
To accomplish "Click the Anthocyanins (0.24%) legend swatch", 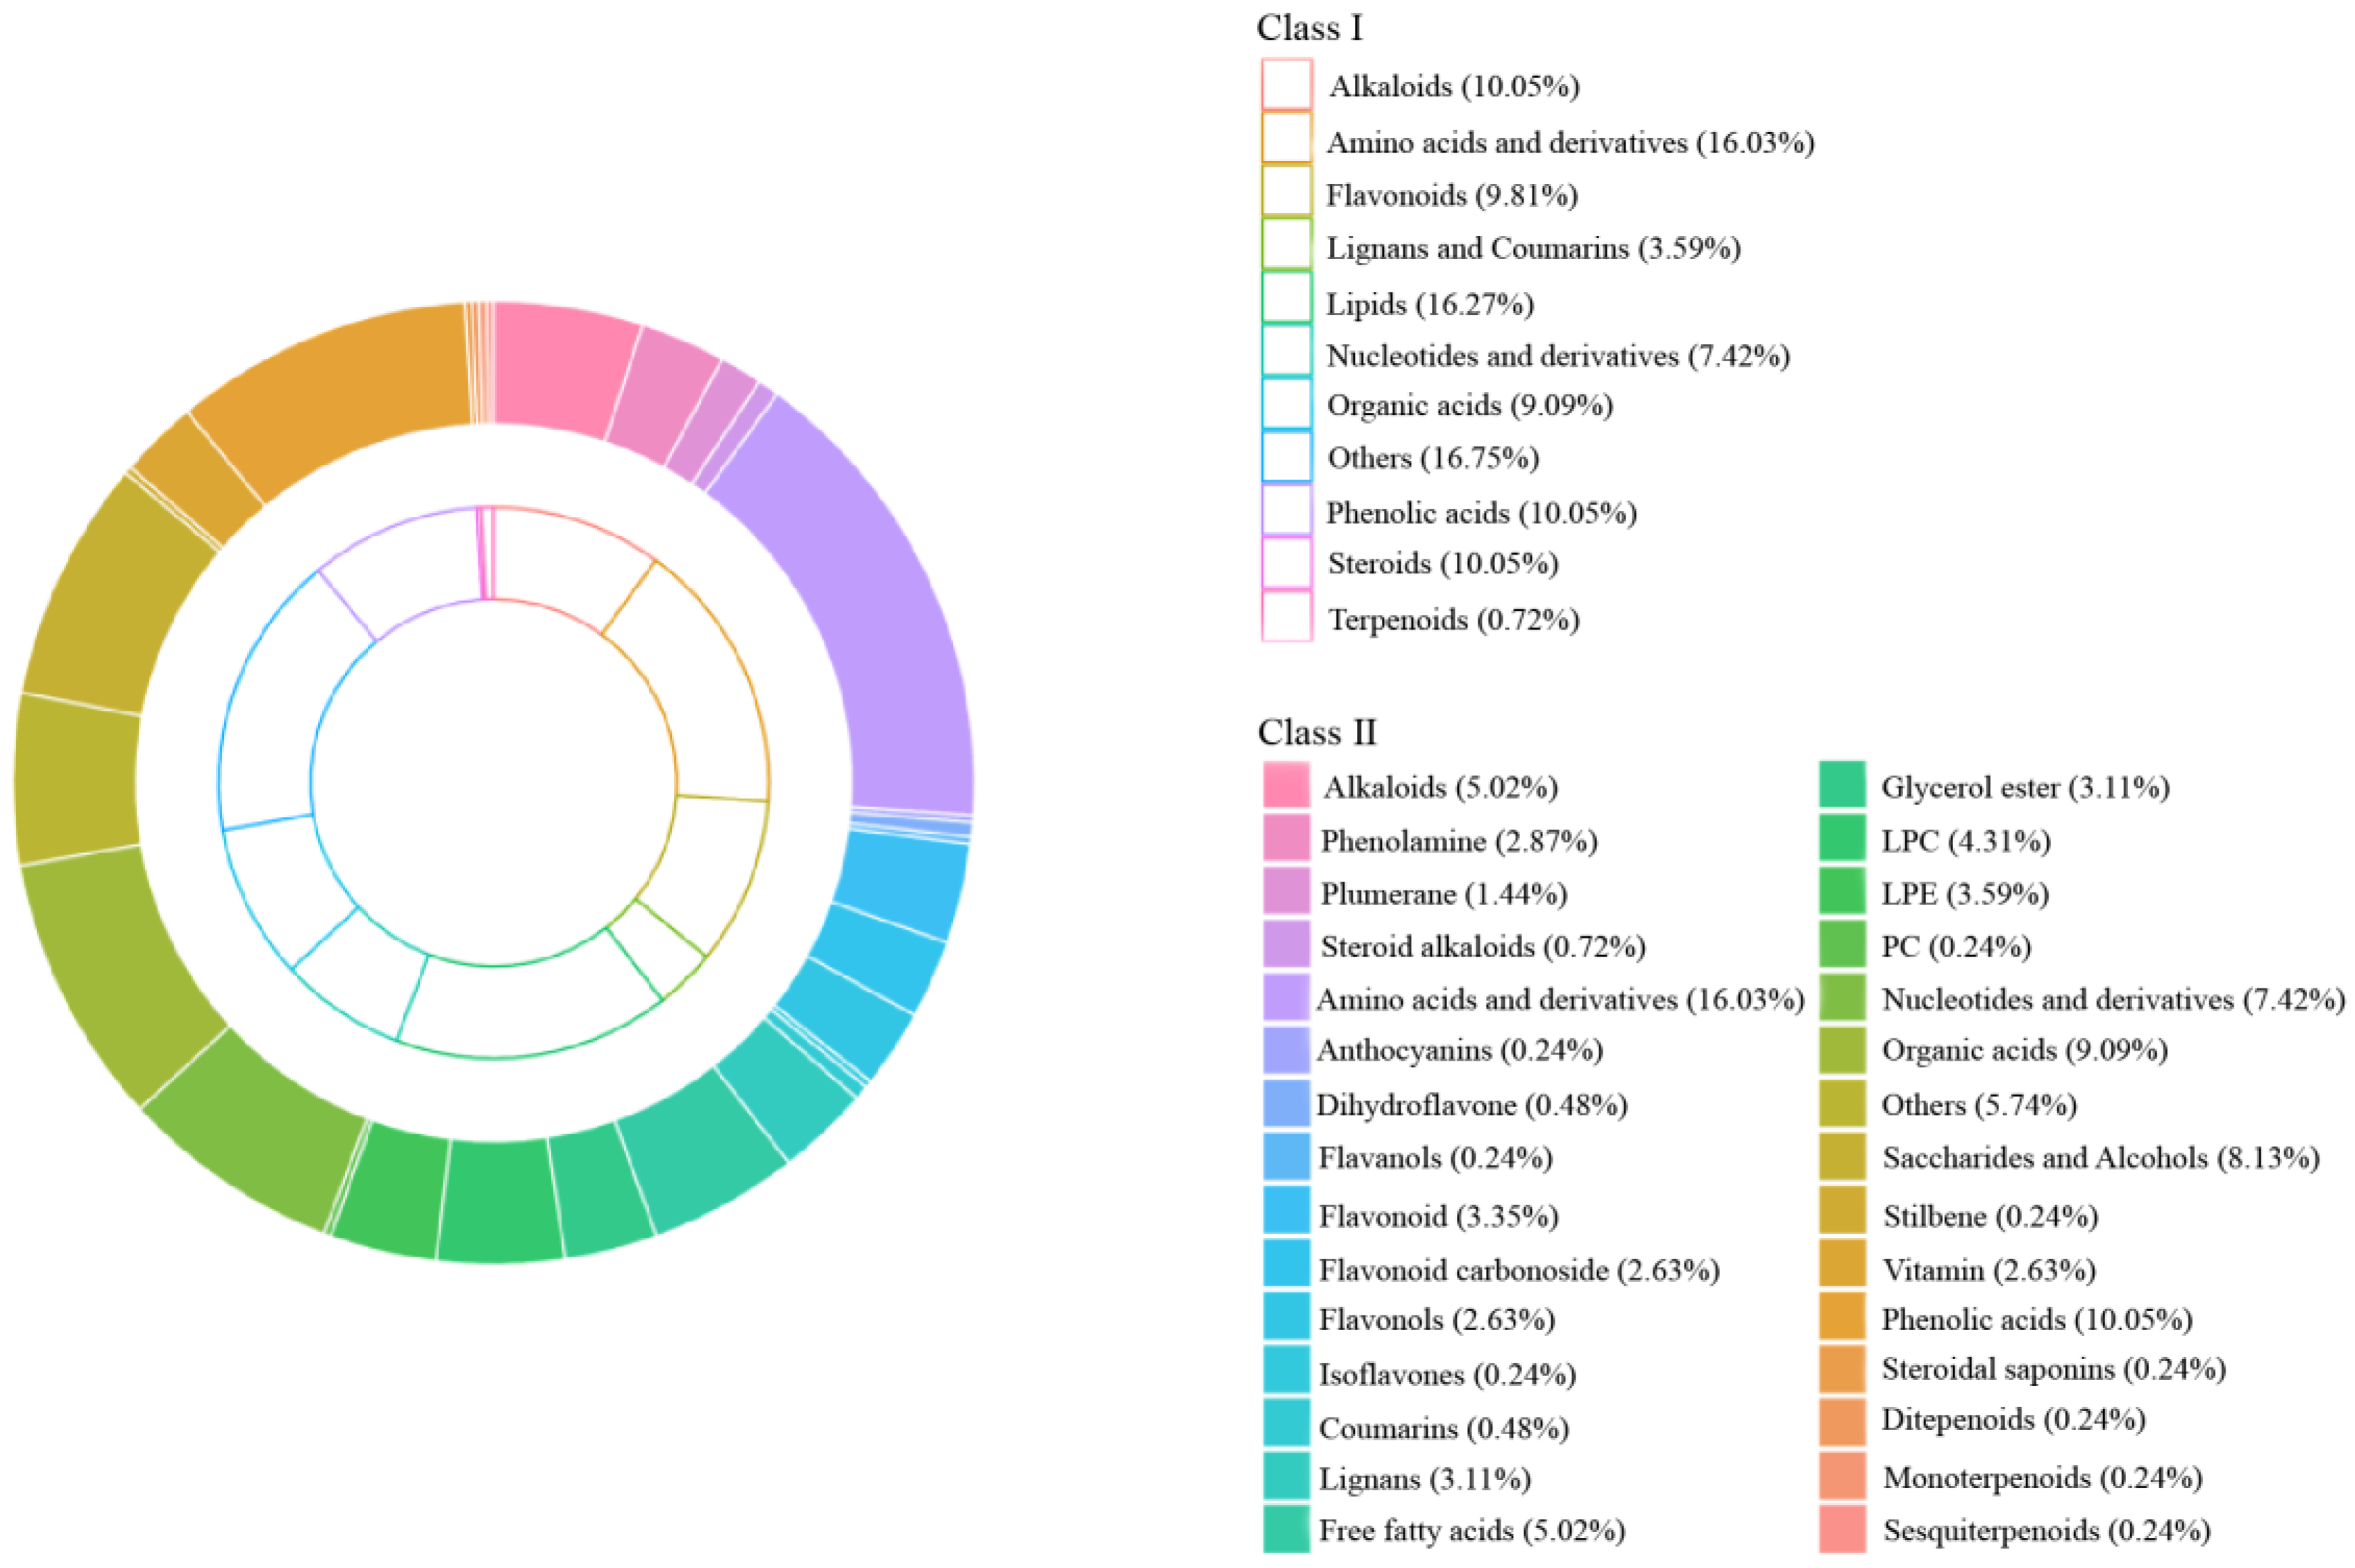I will pyautogui.click(x=1286, y=1051).
